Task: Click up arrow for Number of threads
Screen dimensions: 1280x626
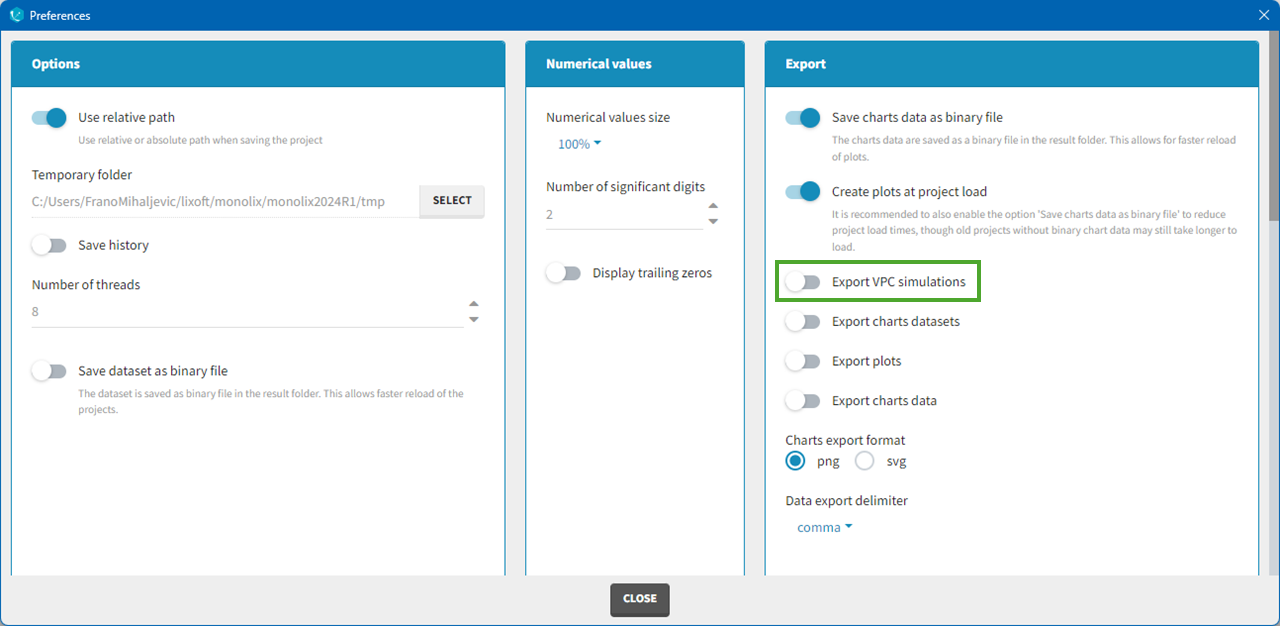Action: click(x=474, y=304)
